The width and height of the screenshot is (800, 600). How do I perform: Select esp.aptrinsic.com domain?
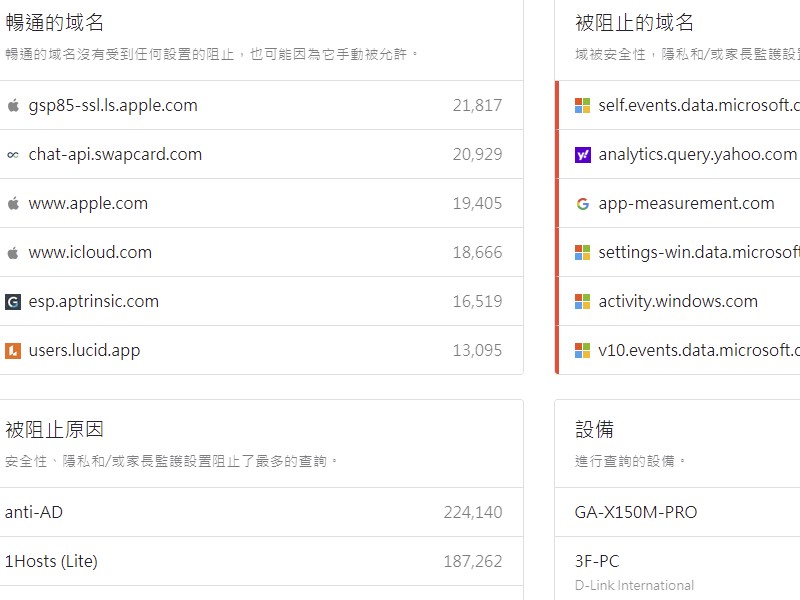point(94,302)
